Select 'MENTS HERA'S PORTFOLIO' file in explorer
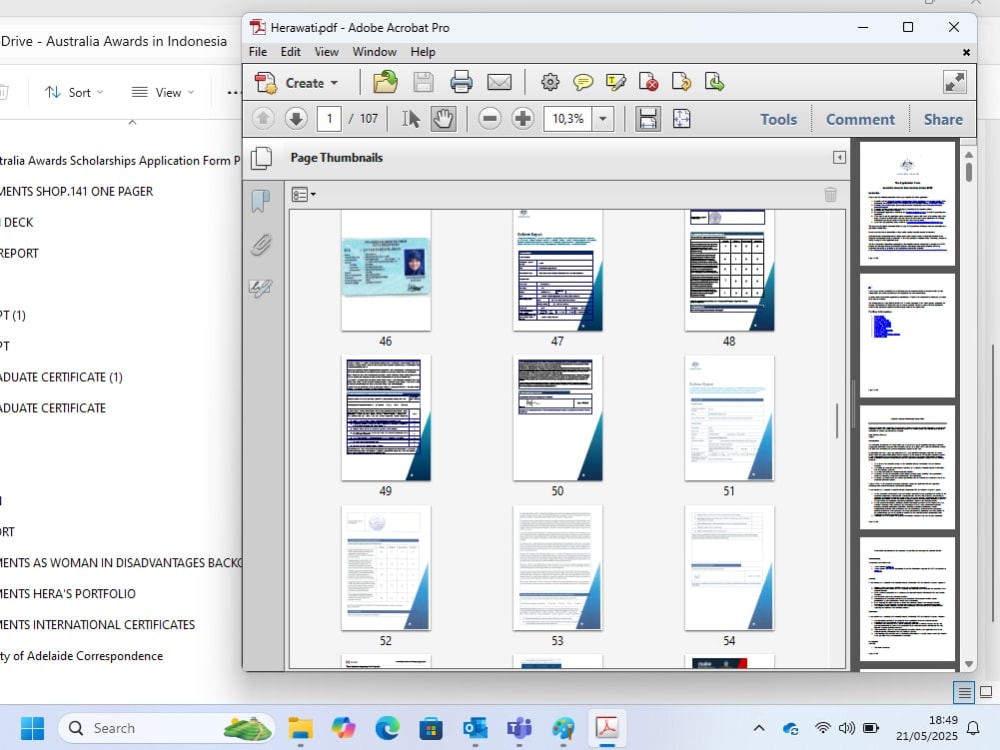This screenshot has height=750, width=1000. pyautogui.click(x=68, y=594)
